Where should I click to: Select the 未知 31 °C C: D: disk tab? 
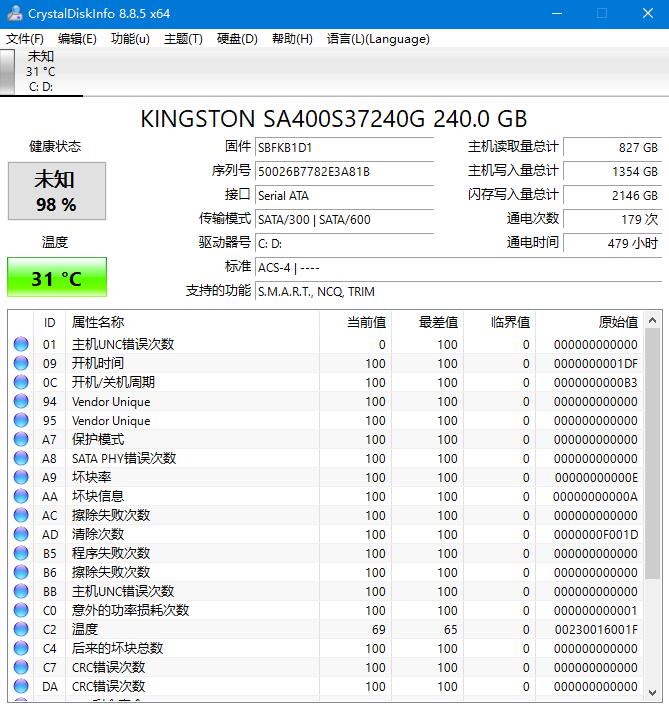(41, 71)
